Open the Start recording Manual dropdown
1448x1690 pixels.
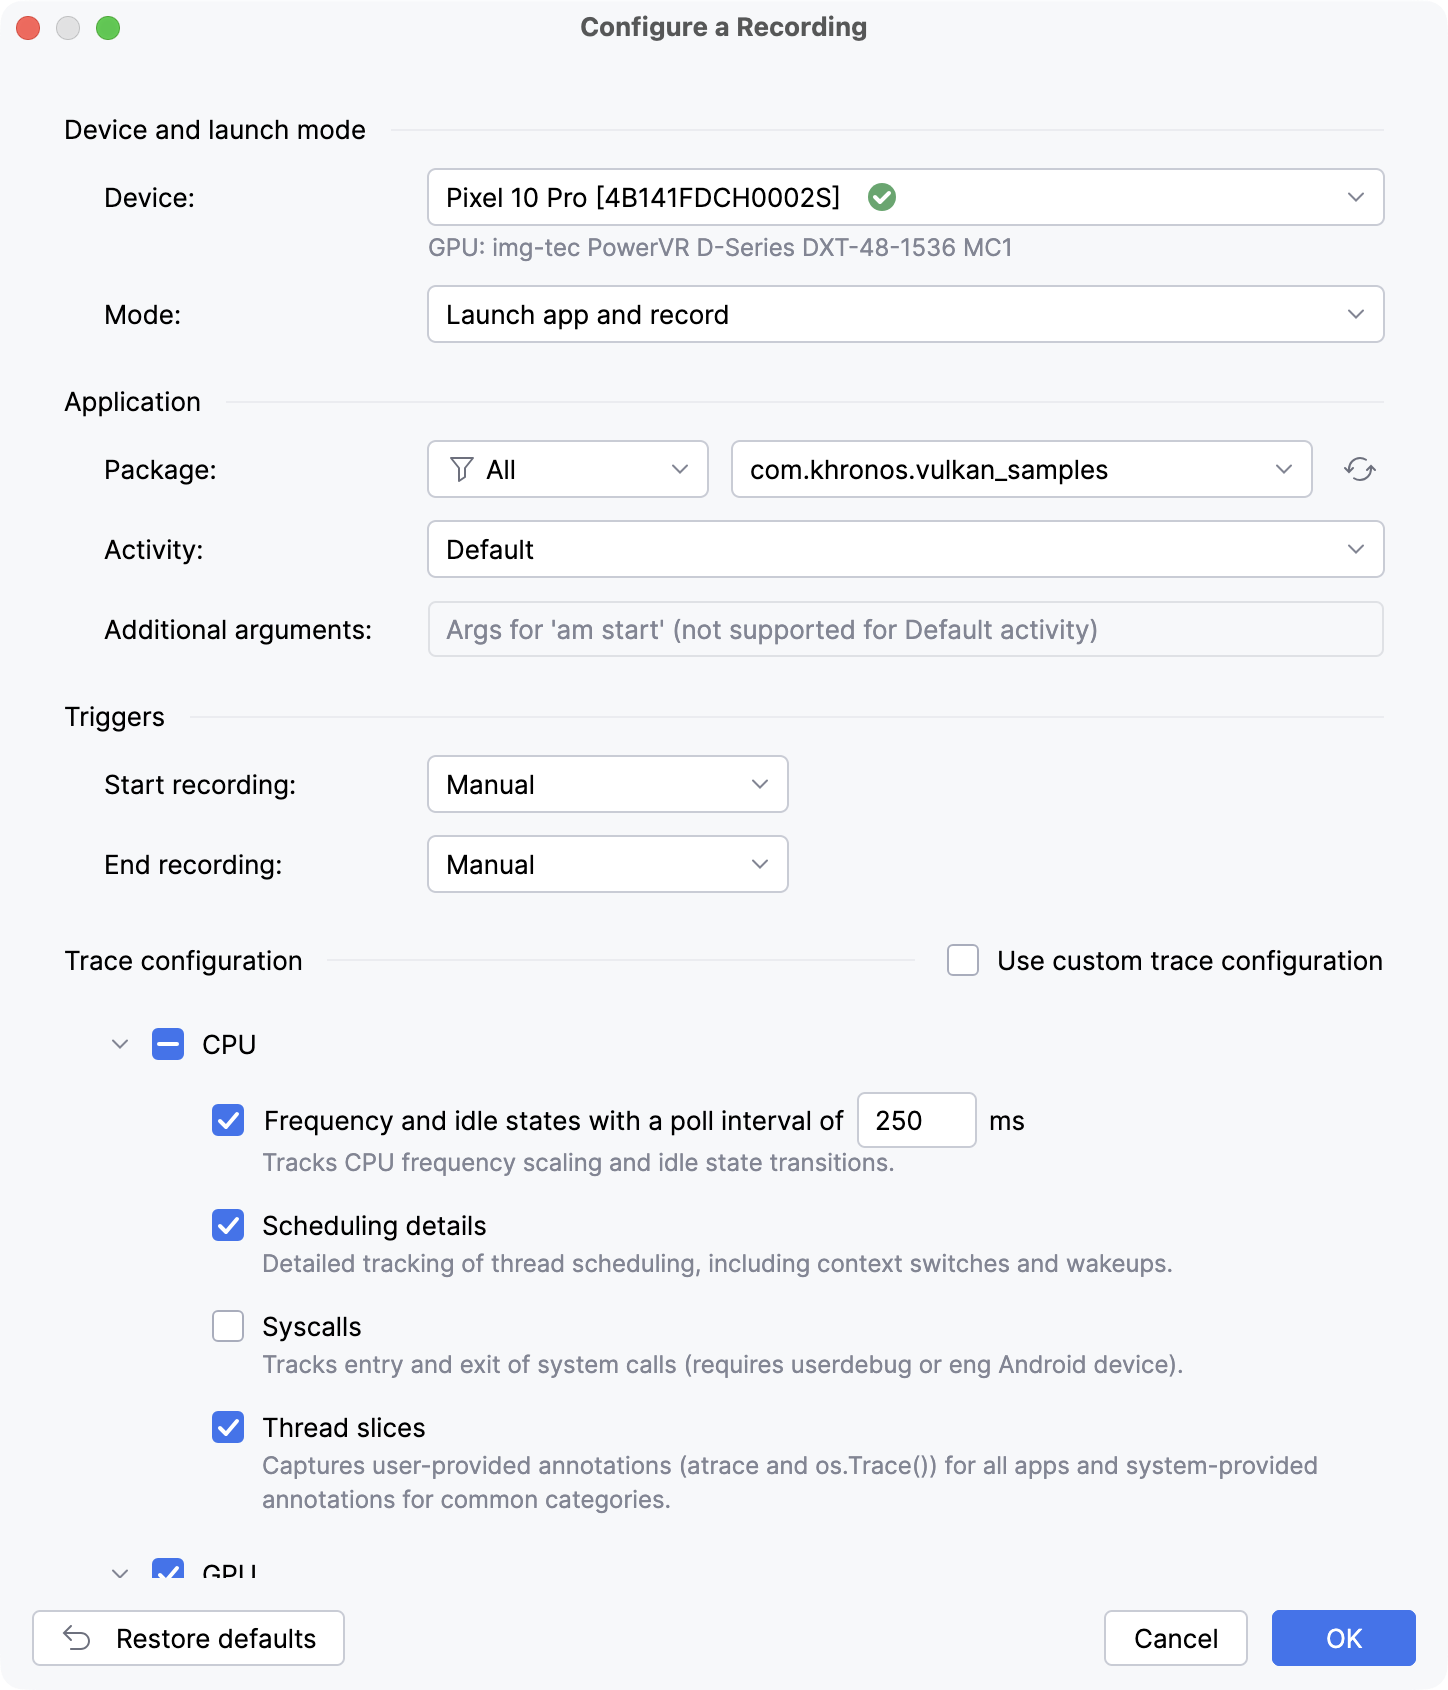pos(608,784)
